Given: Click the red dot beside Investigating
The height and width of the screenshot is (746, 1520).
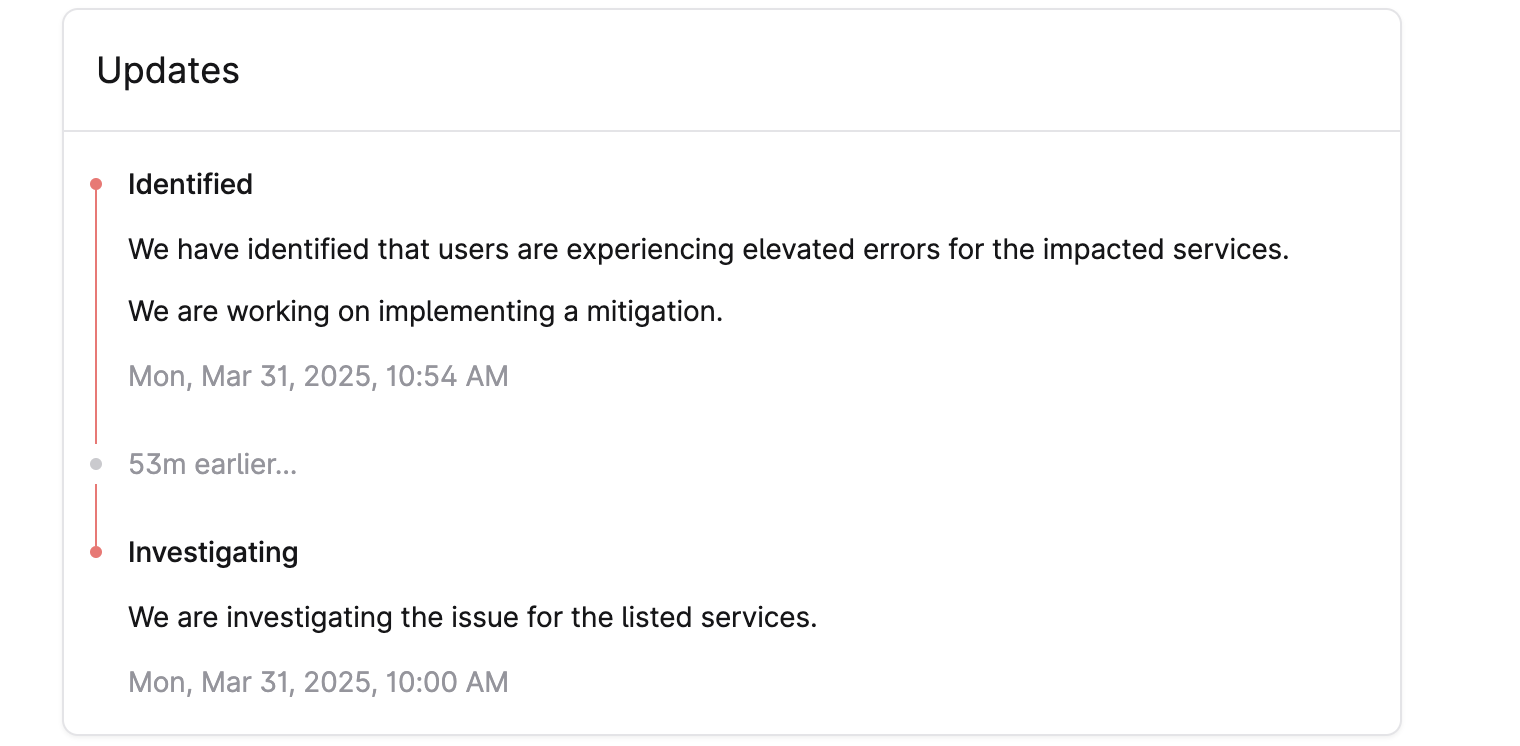Looking at the screenshot, I should click(x=96, y=552).
